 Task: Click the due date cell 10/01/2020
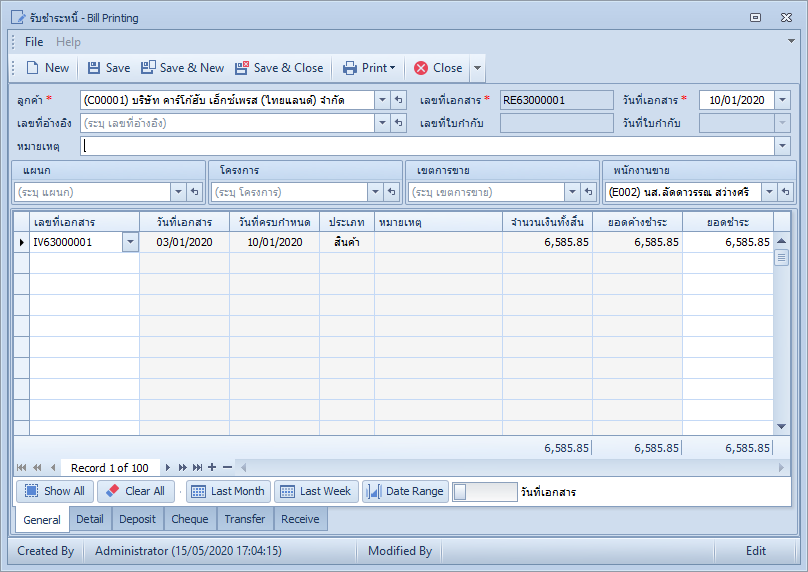275,242
